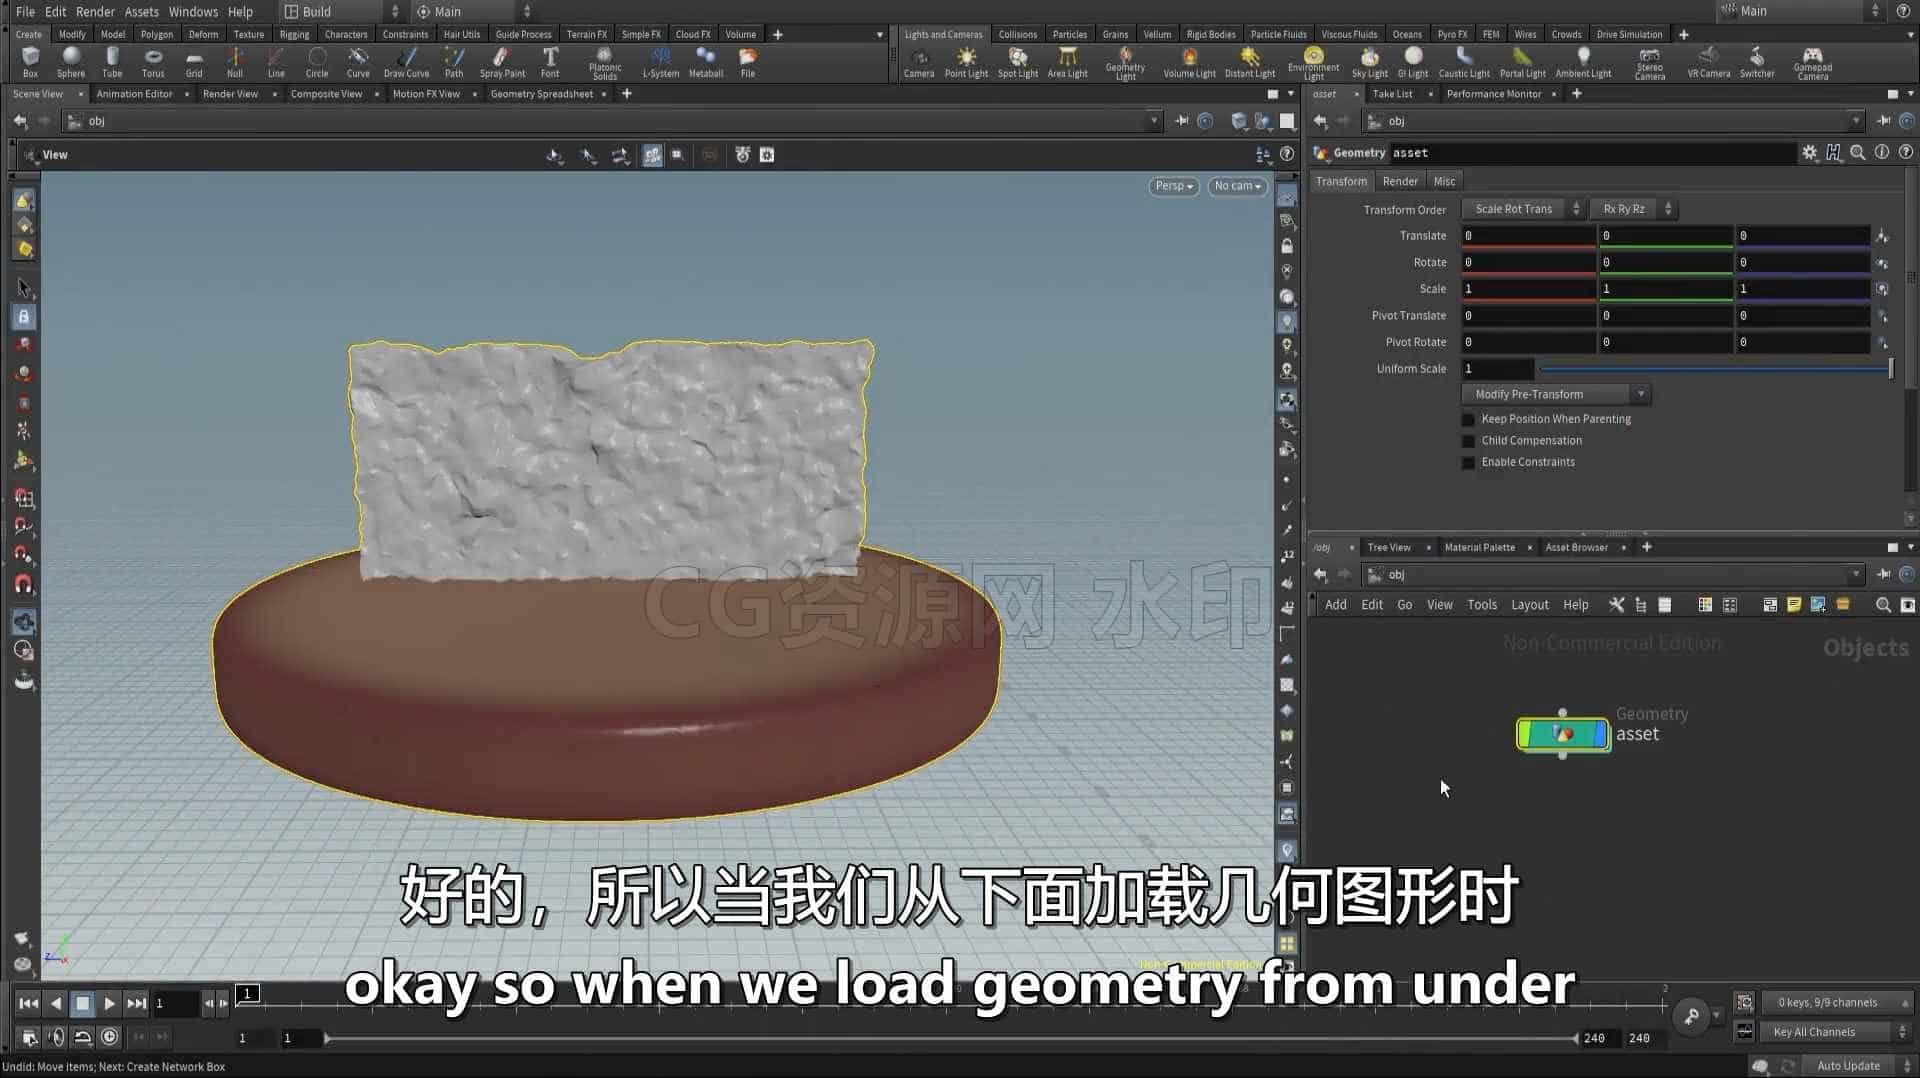Open Transform Order Scale Rot Trans dropdown

tap(1522, 209)
